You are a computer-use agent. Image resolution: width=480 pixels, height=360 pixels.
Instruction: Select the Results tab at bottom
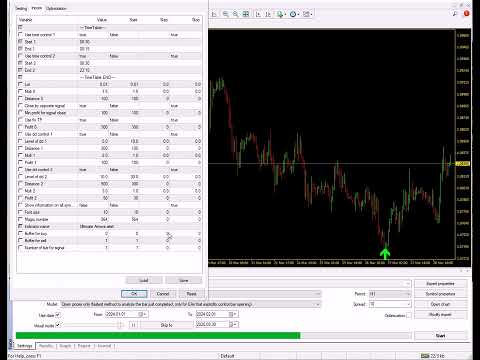point(46,346)
